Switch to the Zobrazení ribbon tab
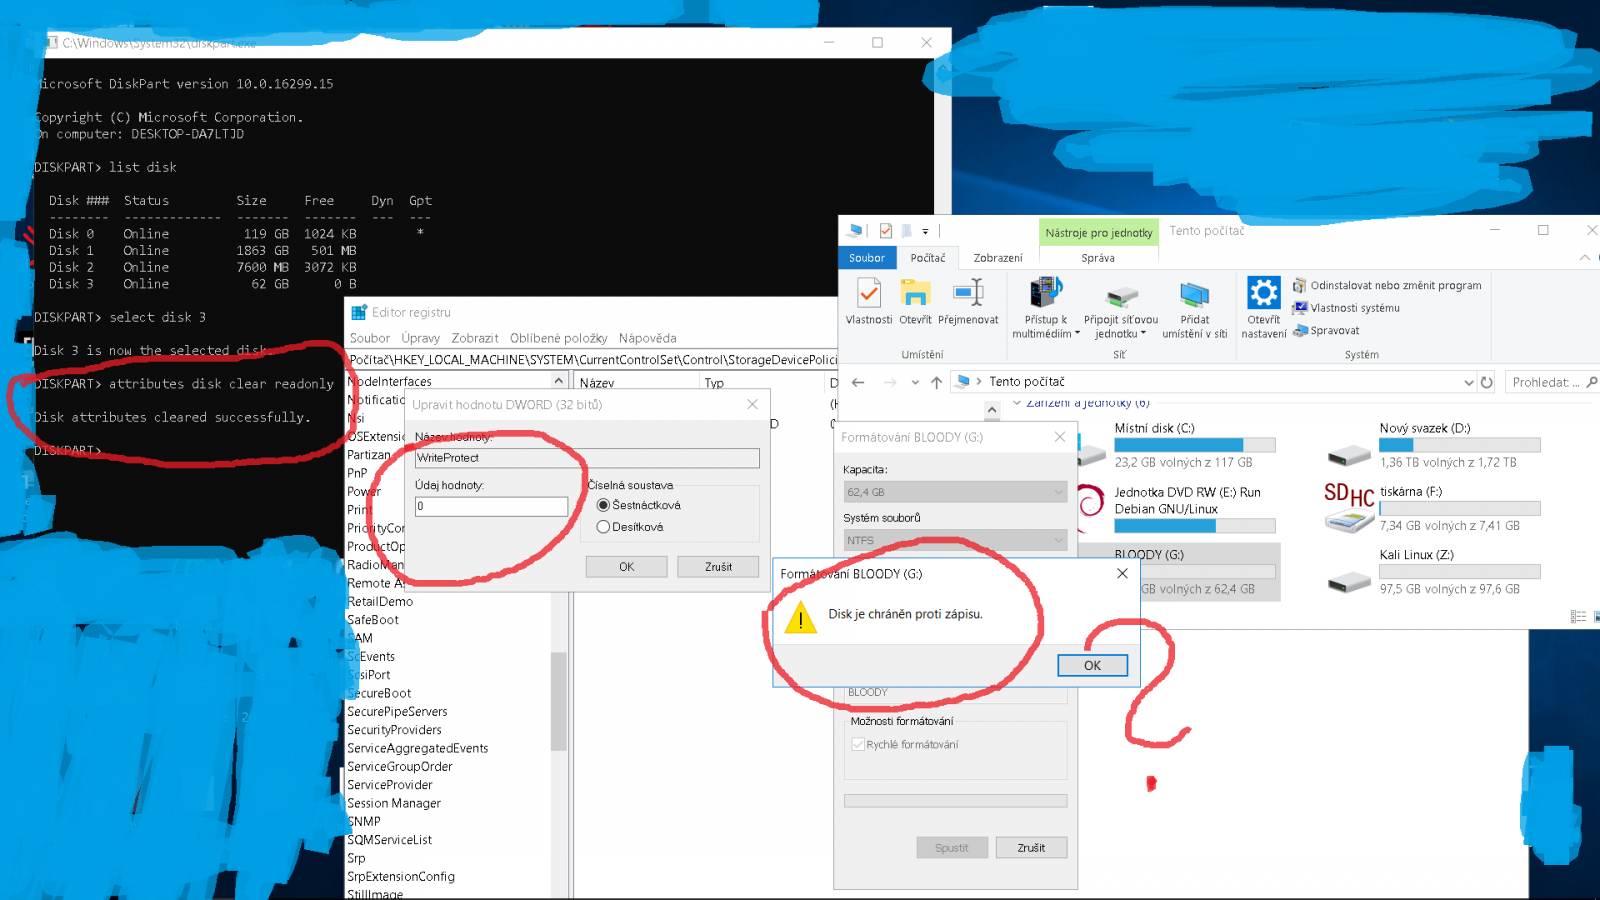Image resolution: width=1600 pixels, height=900 pixels. tap(998, 258)
